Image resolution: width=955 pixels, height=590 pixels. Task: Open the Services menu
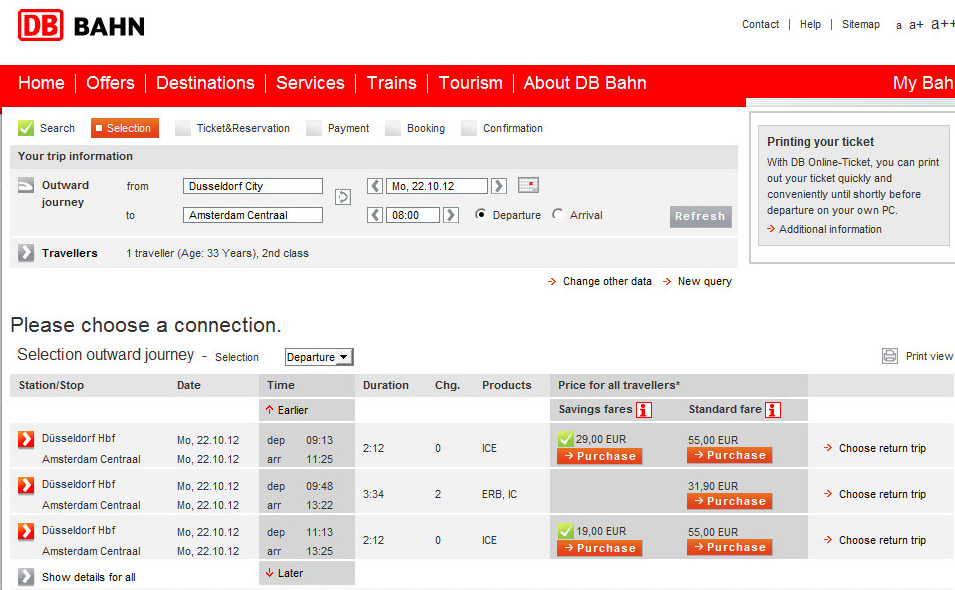[310, 83]
